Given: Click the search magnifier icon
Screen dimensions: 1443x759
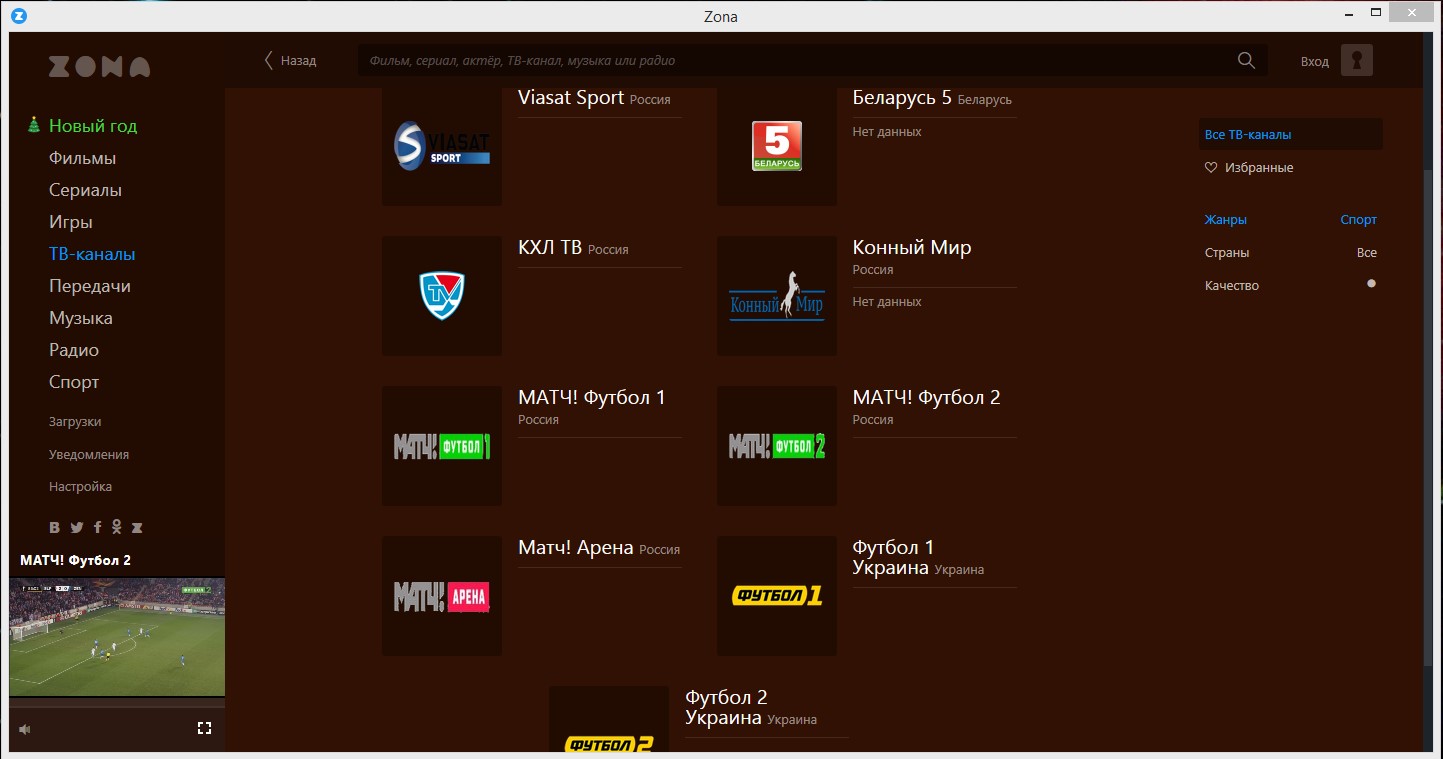Looking at the screenshot, I should pos(1246,60).
